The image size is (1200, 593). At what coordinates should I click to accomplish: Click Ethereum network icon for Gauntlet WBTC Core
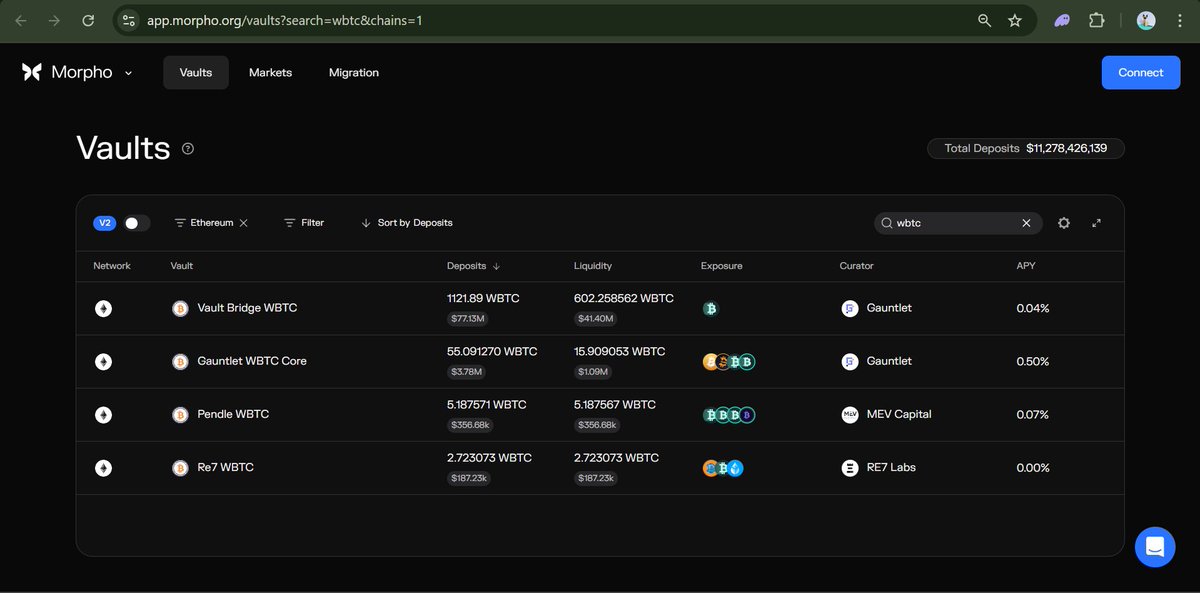click(x=103, y=362)
